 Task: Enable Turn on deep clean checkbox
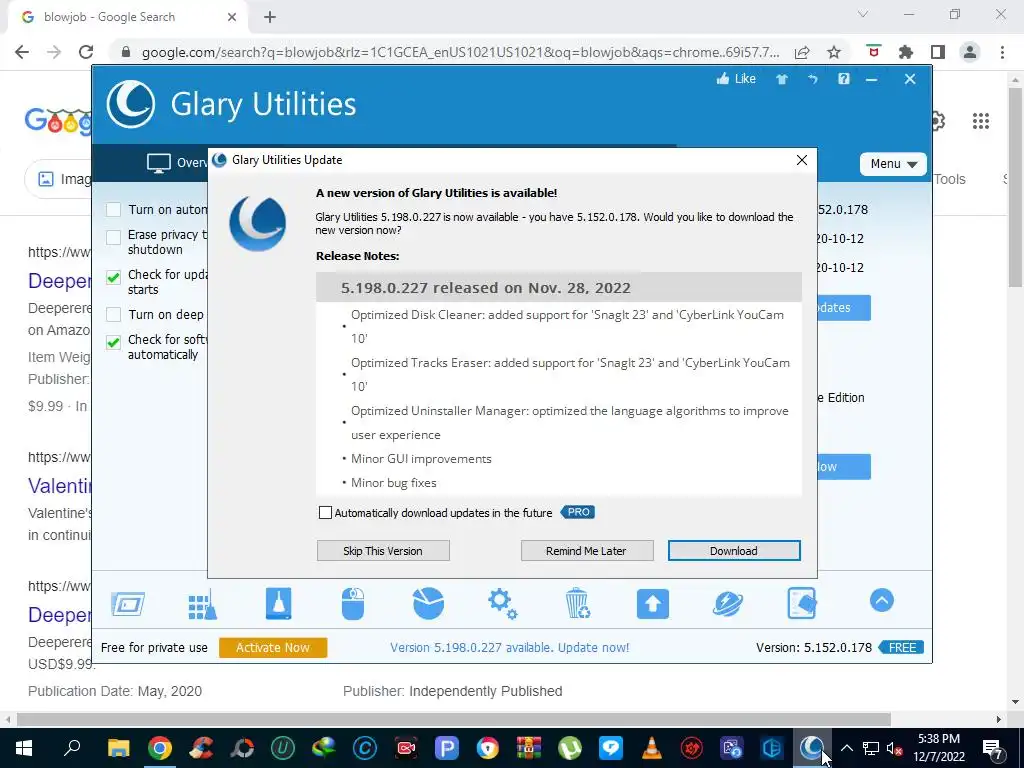pyautogui.click(x=114, y=315)
